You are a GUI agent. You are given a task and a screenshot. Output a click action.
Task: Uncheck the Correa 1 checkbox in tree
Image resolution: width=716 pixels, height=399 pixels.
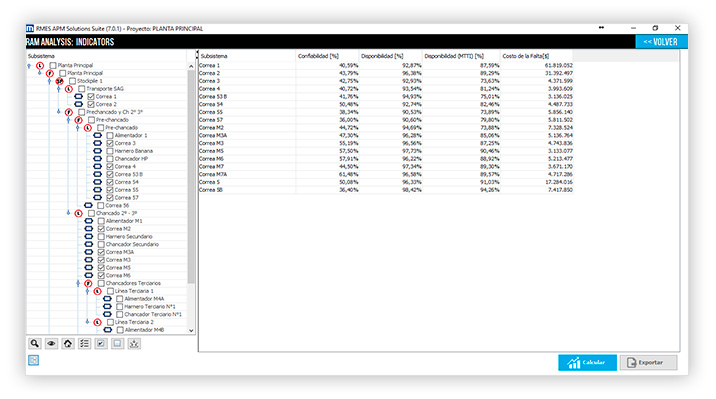[x=91, y=96]
